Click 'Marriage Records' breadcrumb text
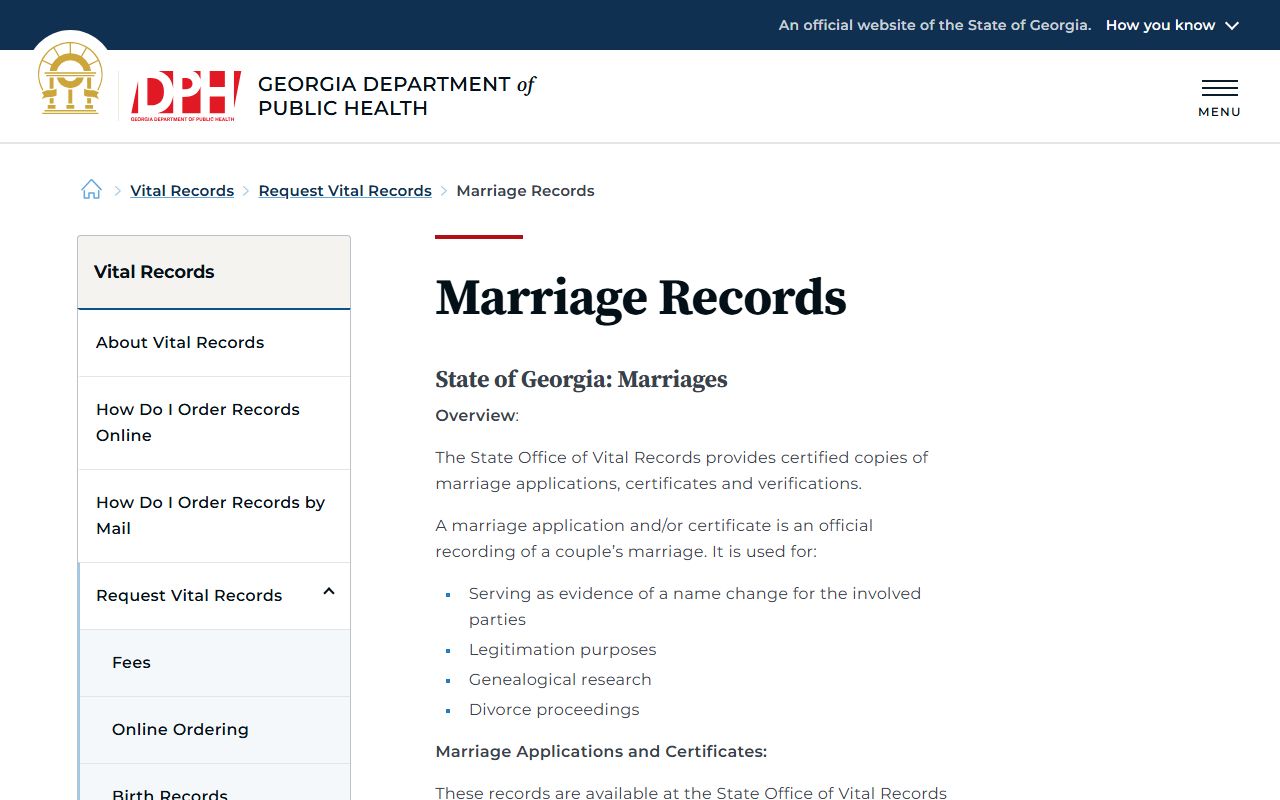 (x=525, y=191)
